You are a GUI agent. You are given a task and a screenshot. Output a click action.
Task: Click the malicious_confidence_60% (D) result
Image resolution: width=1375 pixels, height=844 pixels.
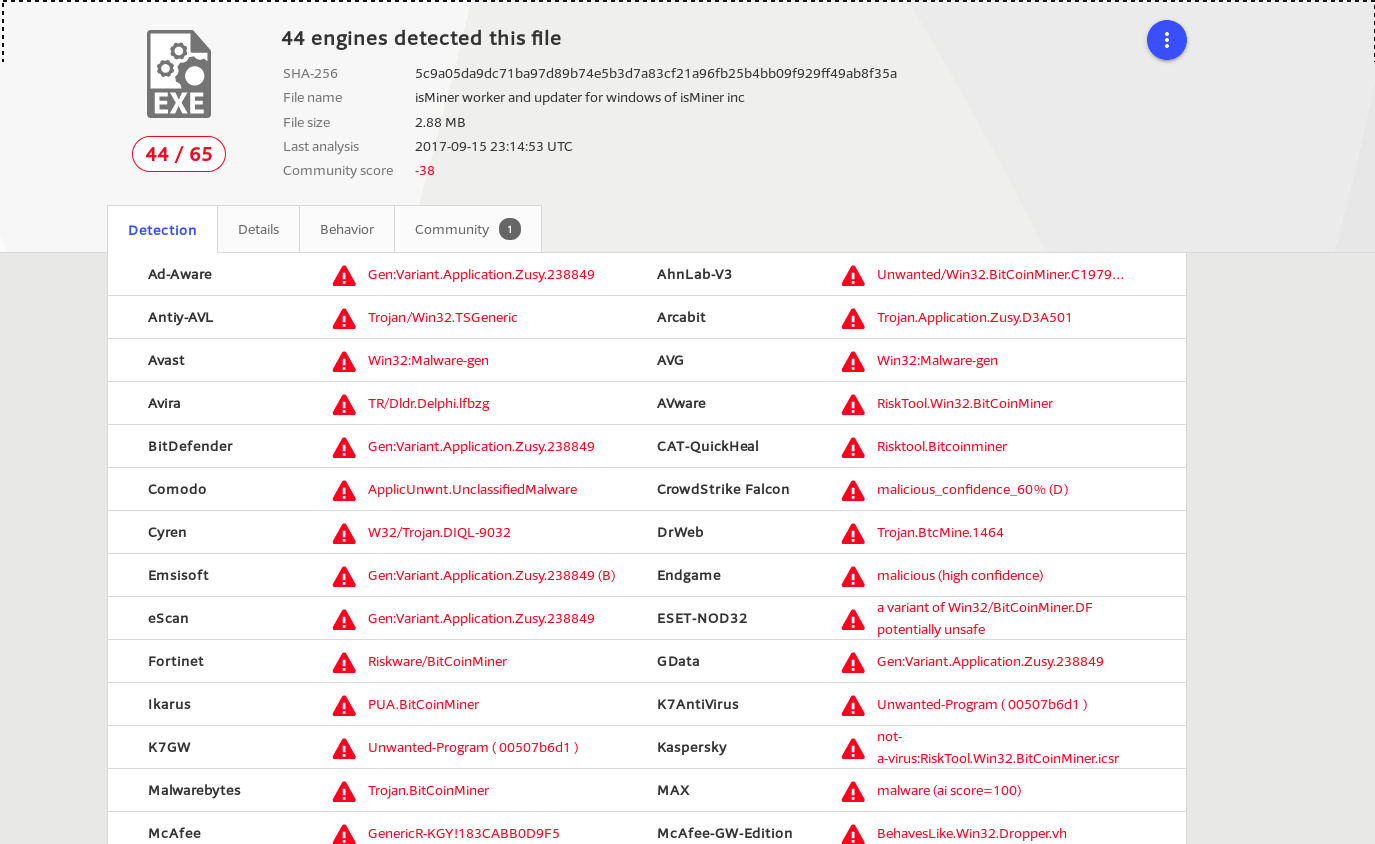tap(973, 489)
